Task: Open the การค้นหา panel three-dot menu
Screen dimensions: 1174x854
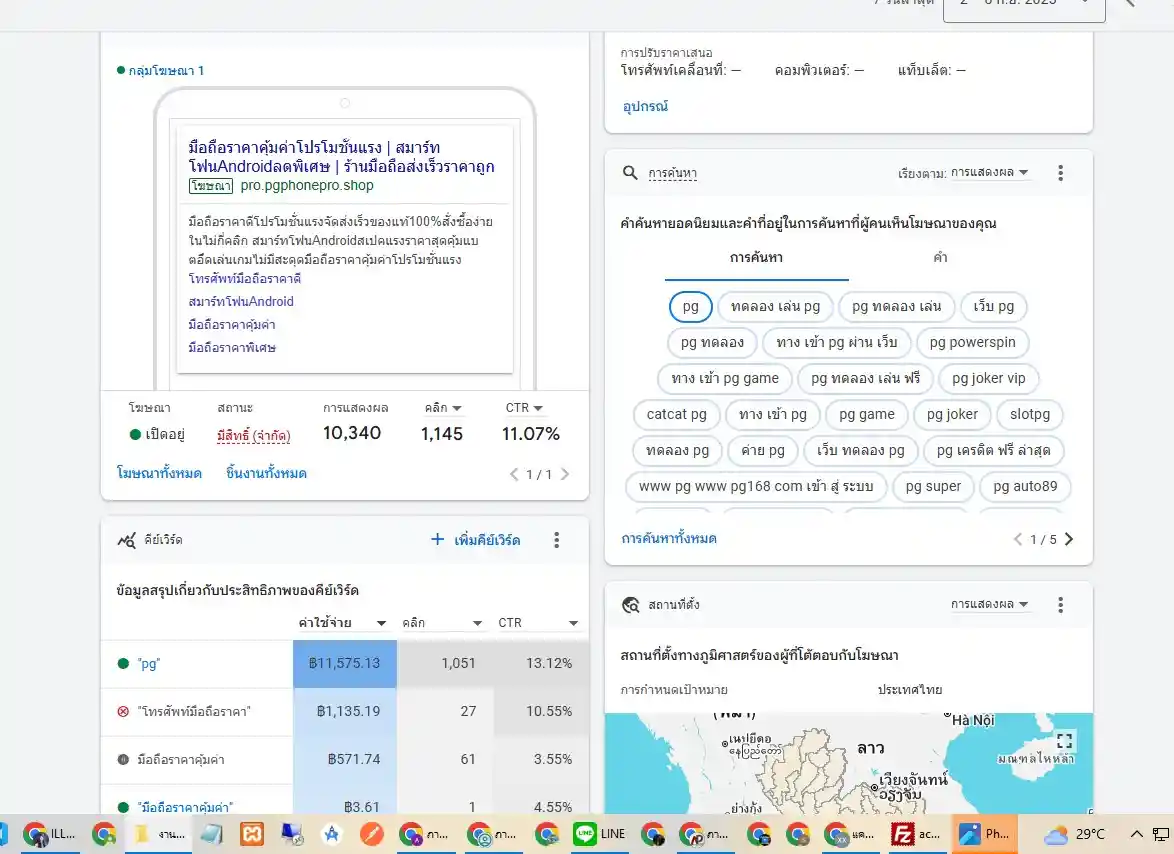Action: [x=1060, y=172]
